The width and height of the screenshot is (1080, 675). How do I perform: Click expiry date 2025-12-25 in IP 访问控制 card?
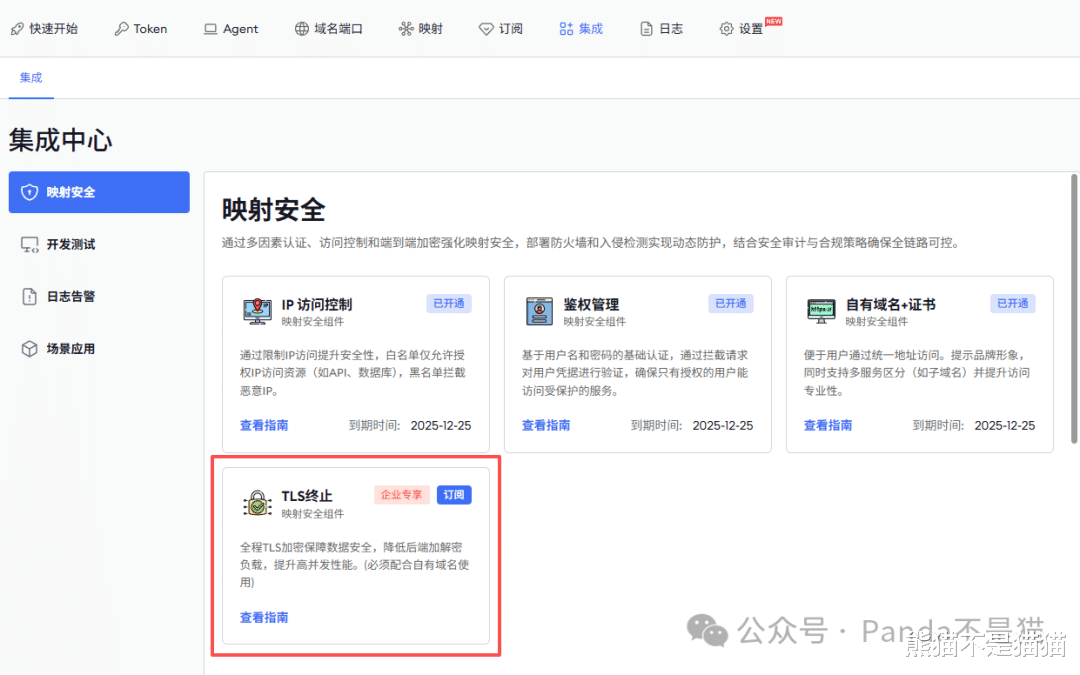[x=441, y=426]
